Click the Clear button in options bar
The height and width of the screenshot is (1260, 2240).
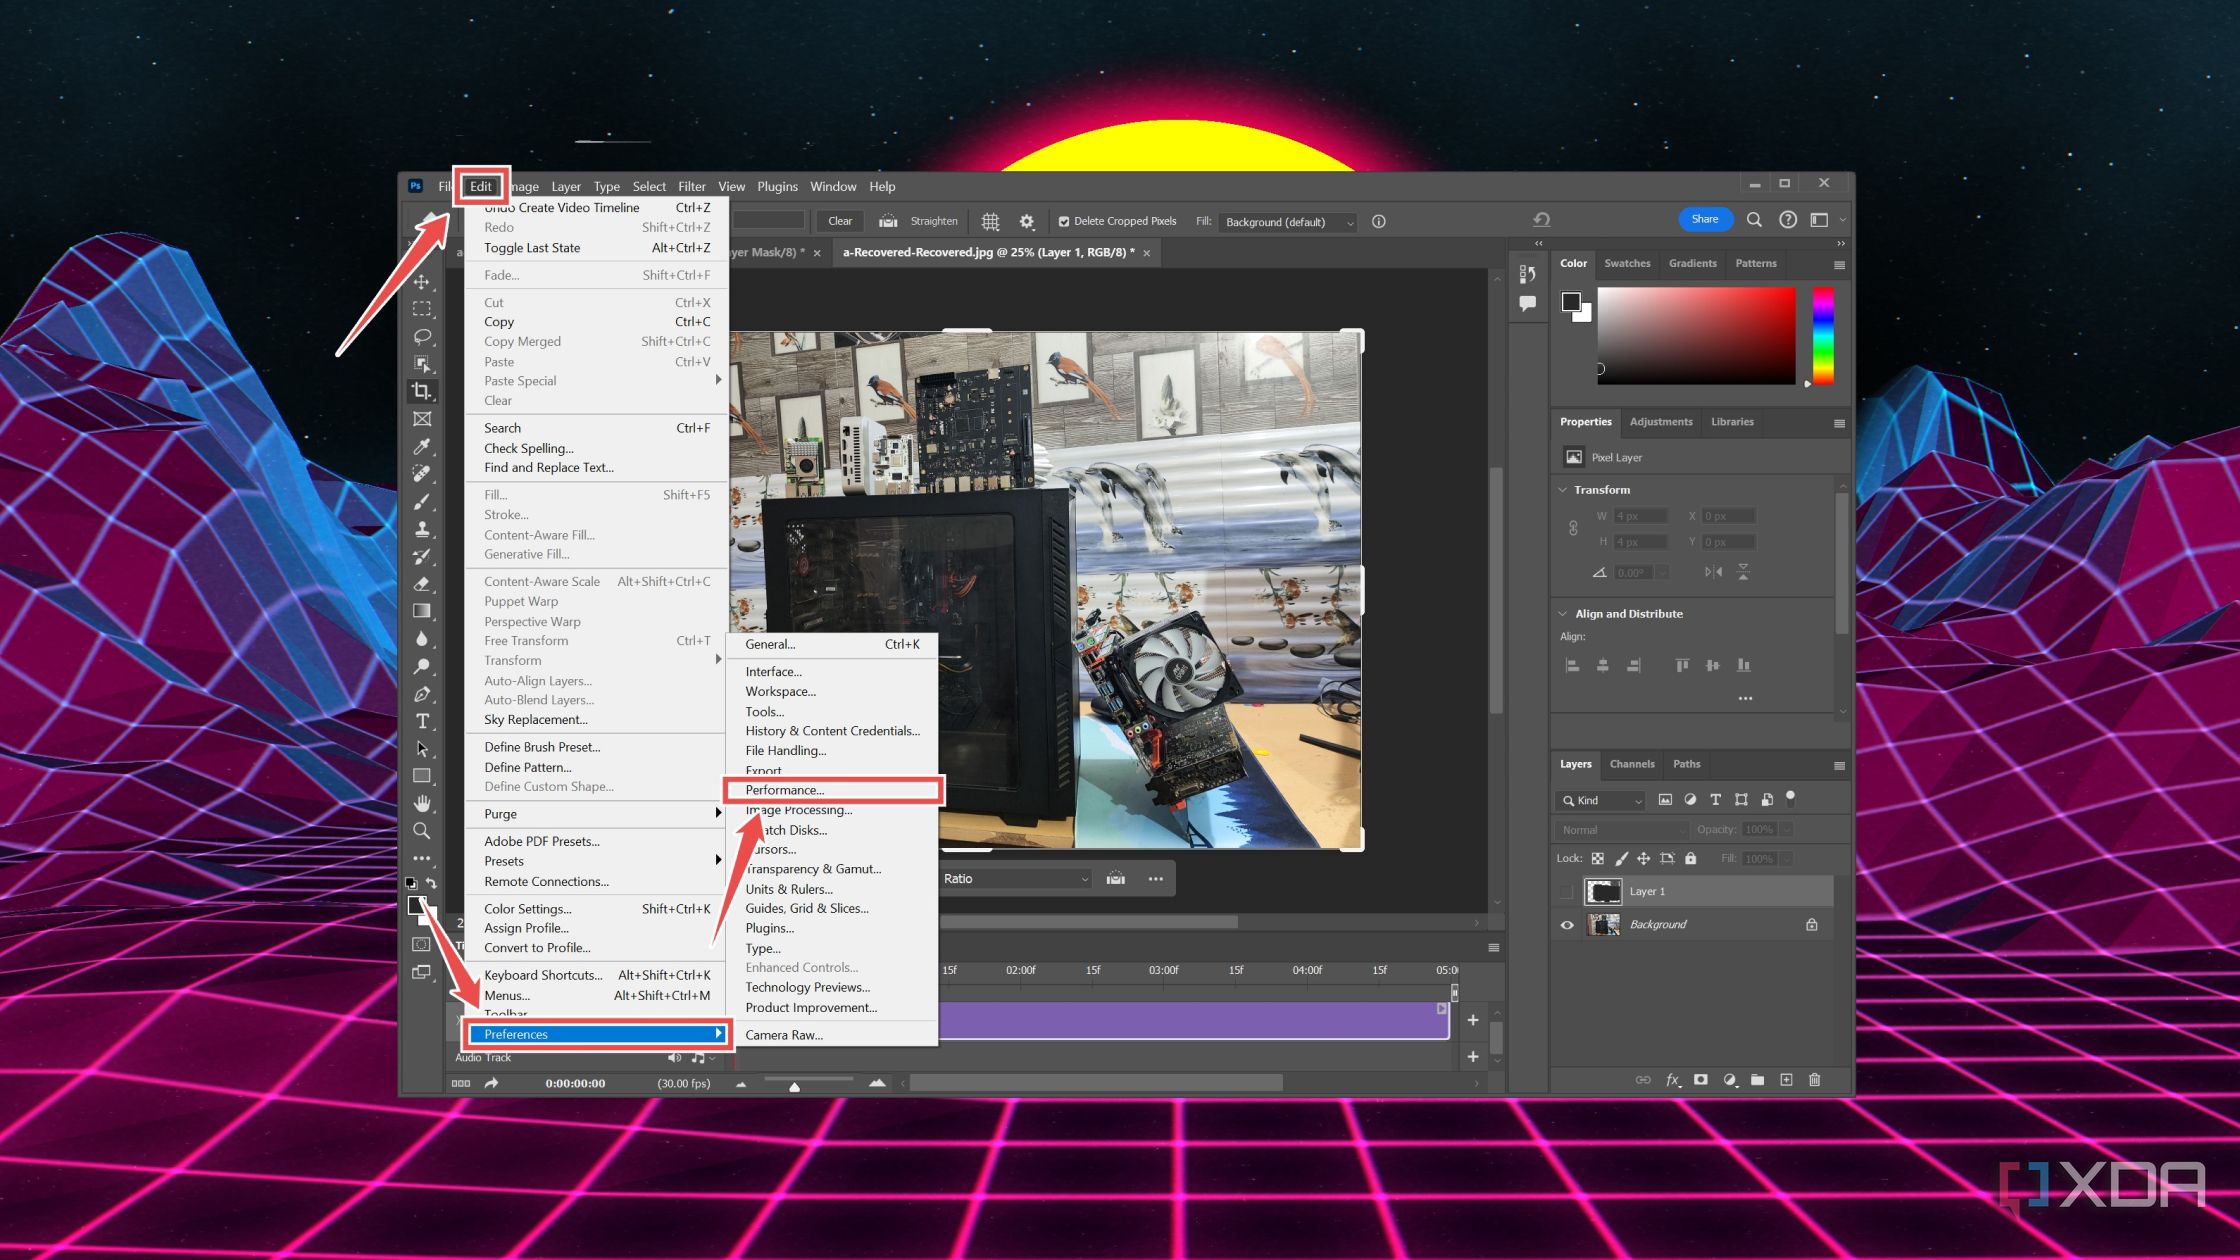tap(840, 222)
